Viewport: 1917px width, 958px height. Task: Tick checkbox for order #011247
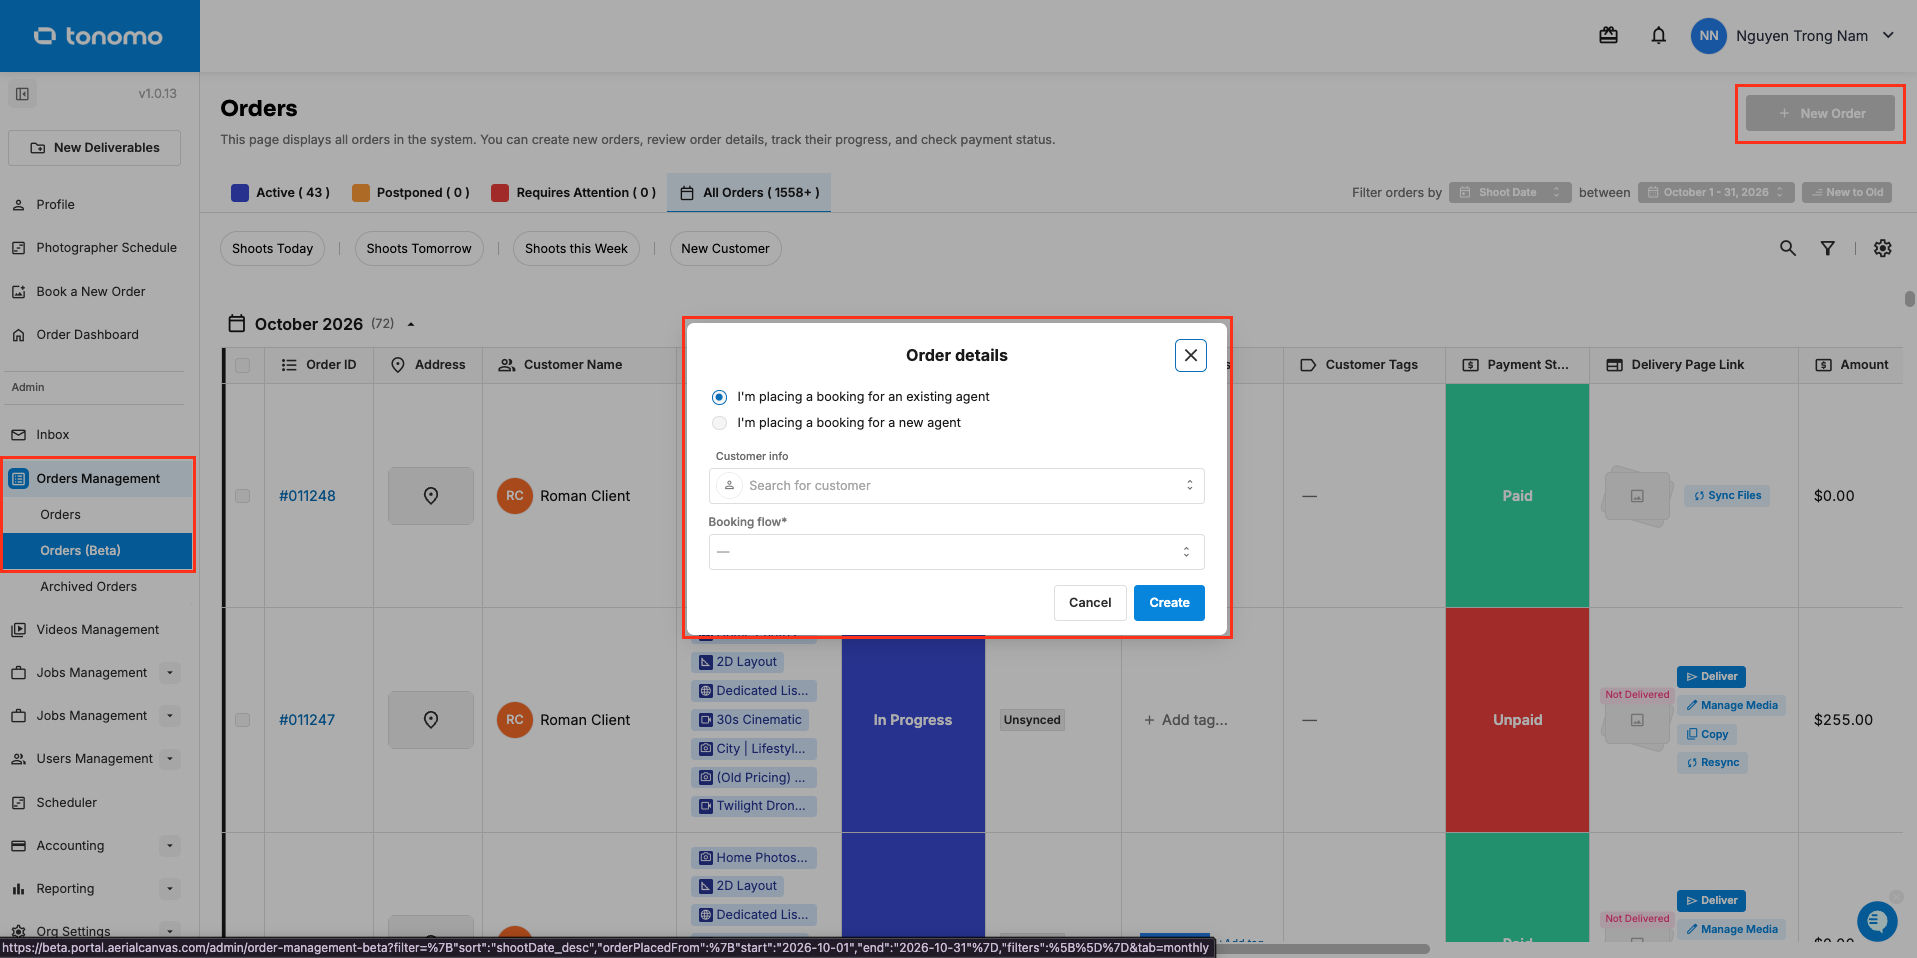[x=242, y=720]
